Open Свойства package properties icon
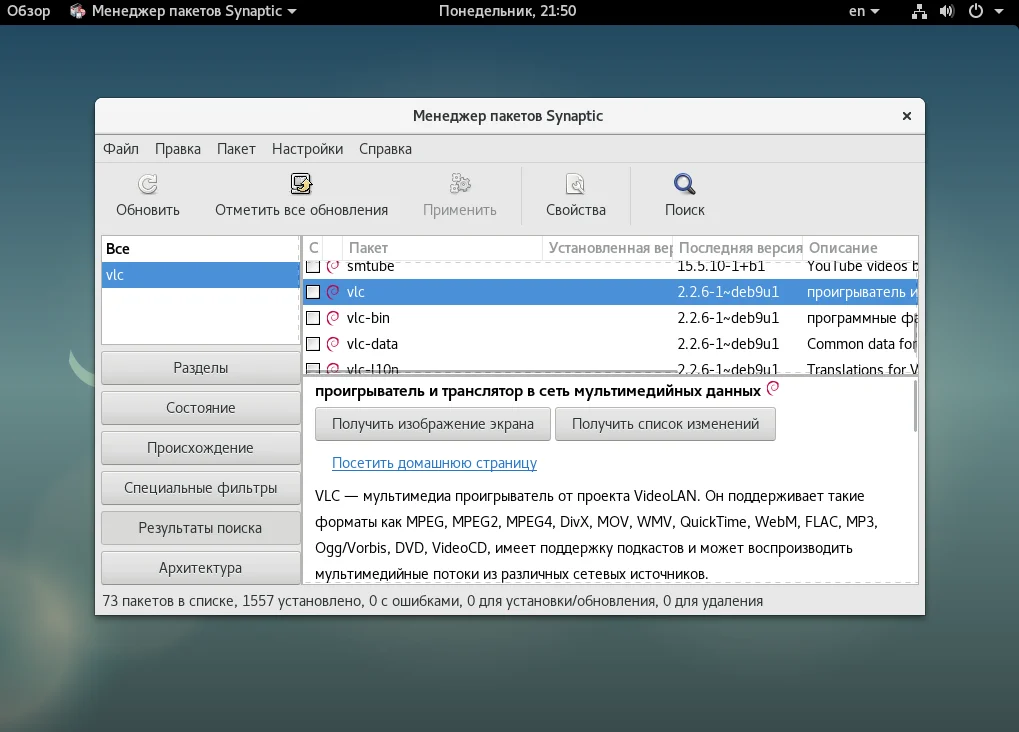 pos(575,184)
